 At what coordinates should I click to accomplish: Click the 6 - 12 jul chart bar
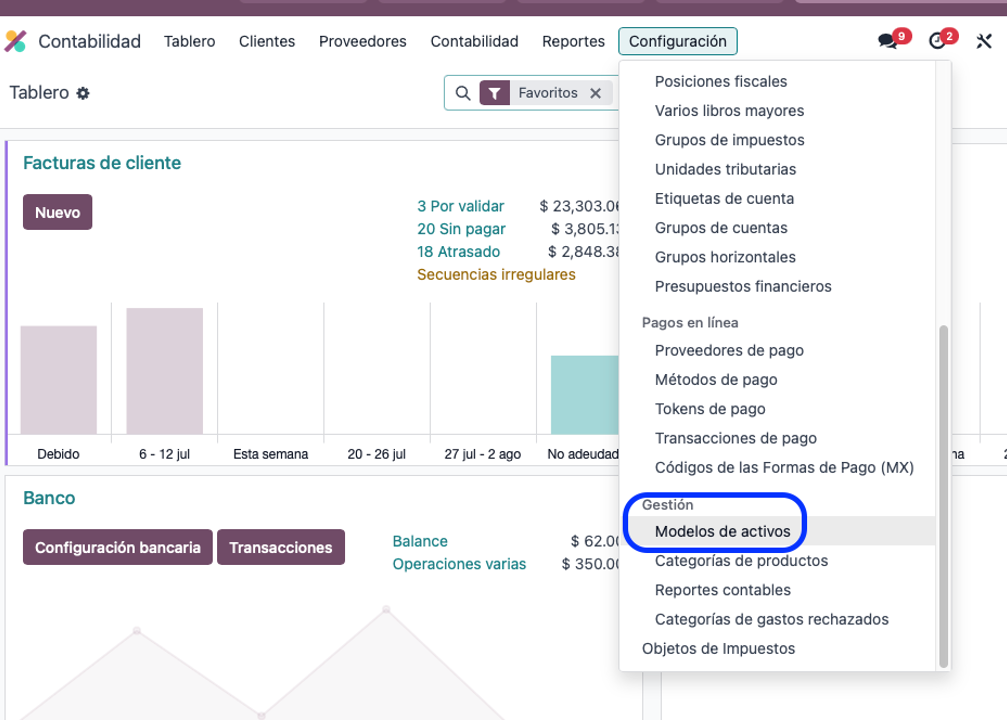pyautogui.click(x=164, y=371)
